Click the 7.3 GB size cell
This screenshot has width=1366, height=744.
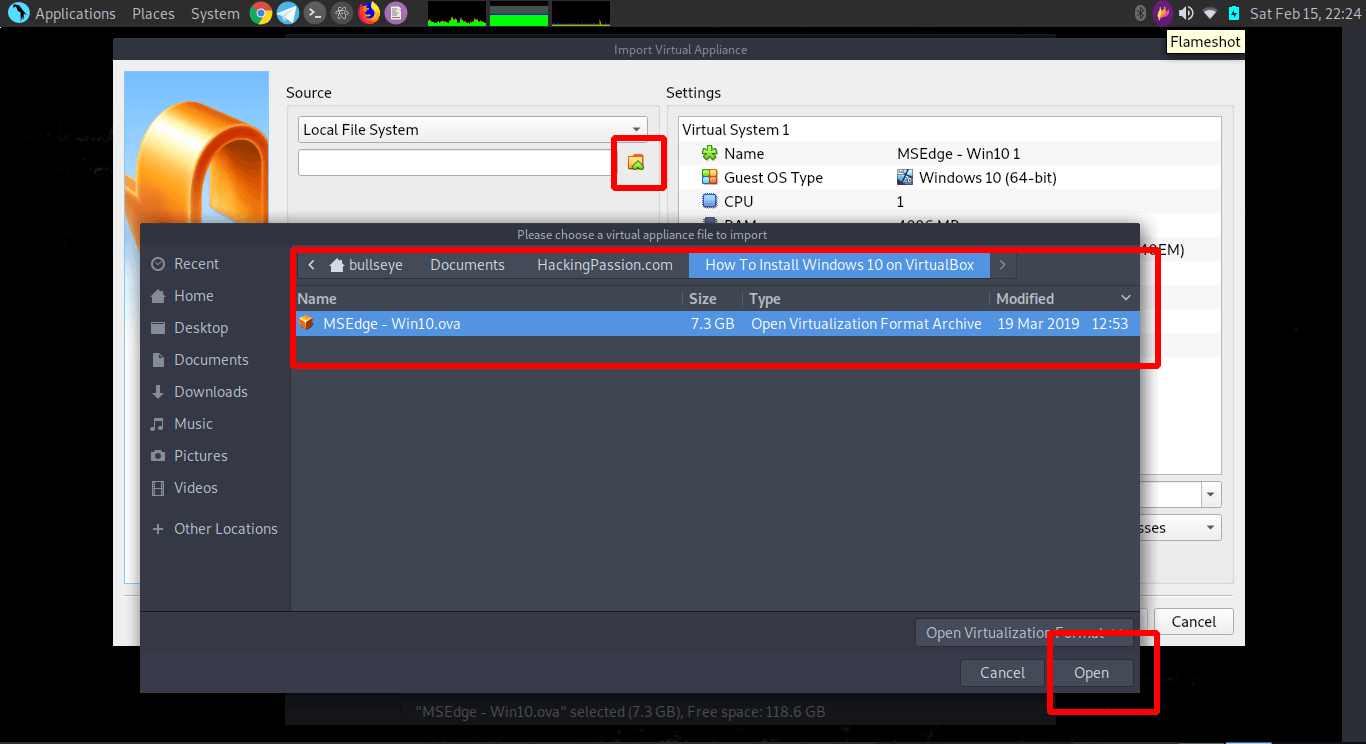[712, 323]
